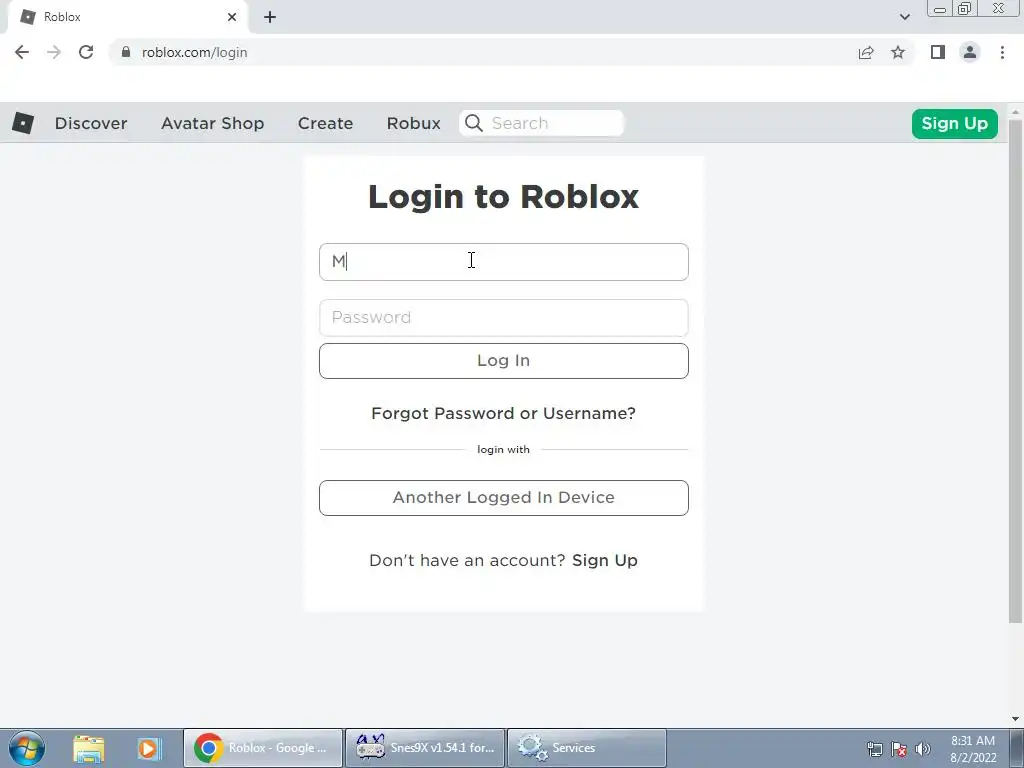Close the Roblox tab

pyautogui.click(x=232, y=17)
